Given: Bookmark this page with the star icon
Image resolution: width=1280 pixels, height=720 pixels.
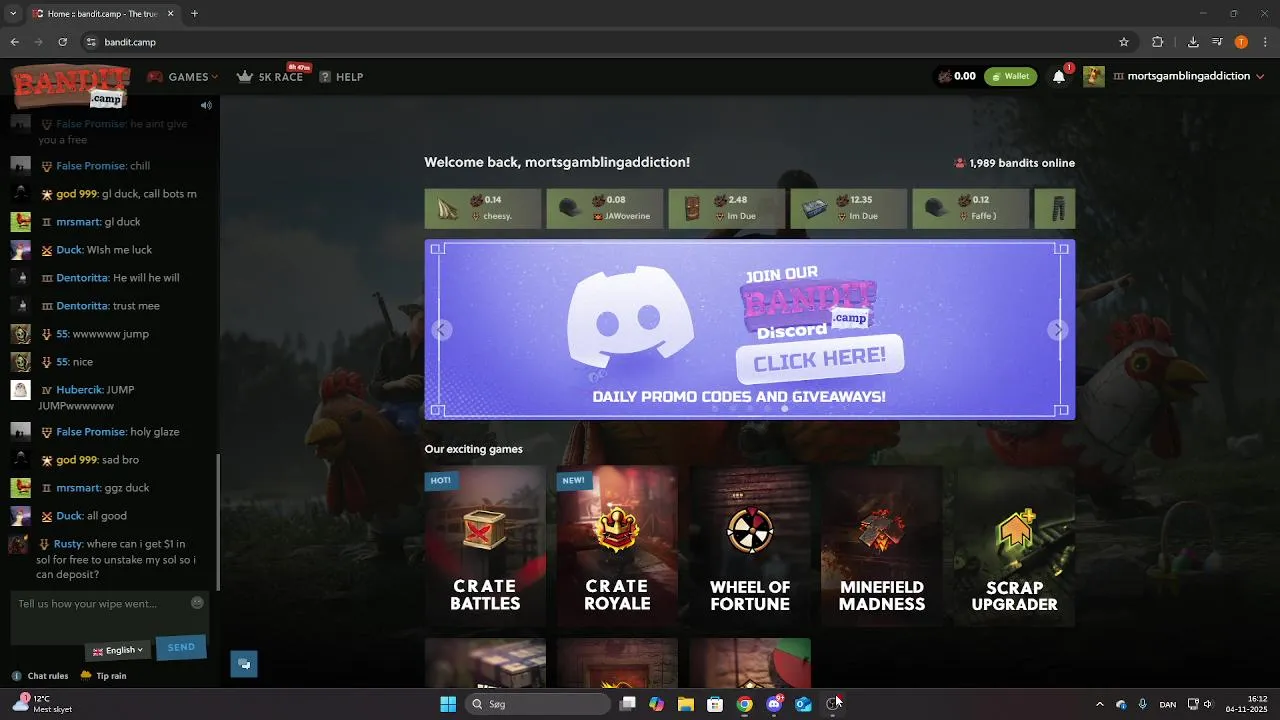Looking at the screenshot, I should (x=1124, y=42).
